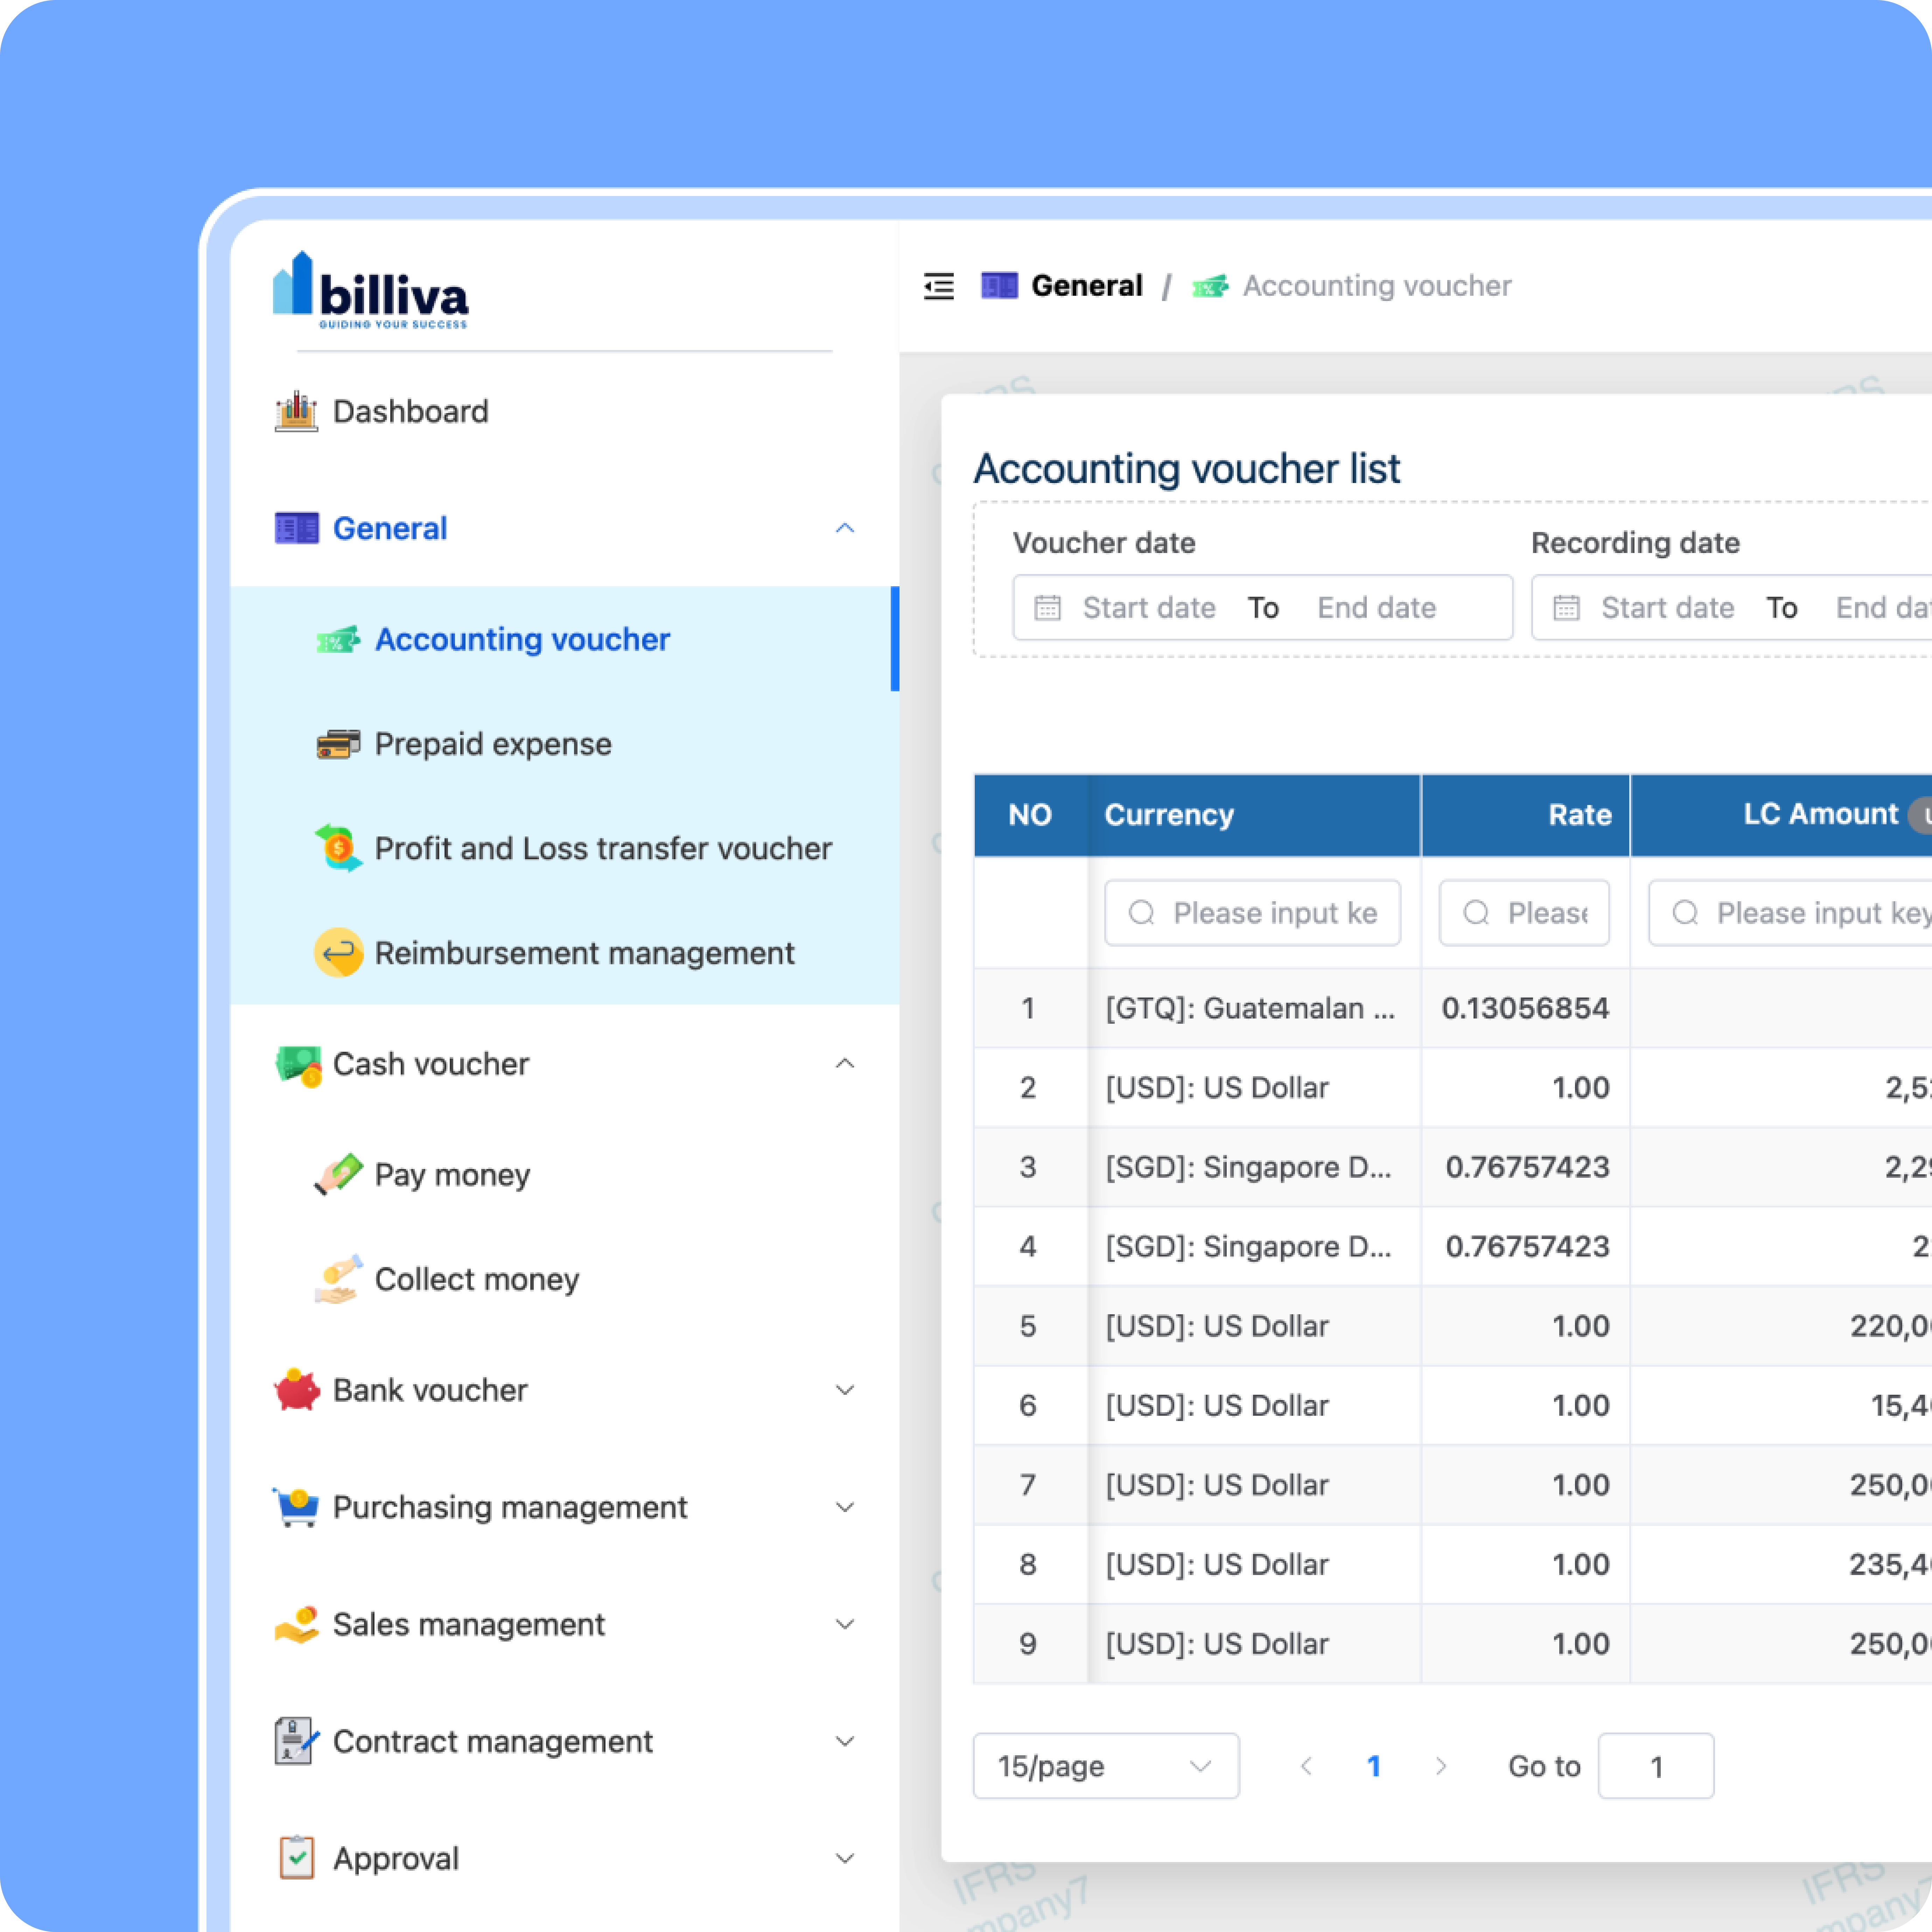Collapse the General menu section chevron
The image size is (1932, 1932).
[x=845, y=528]
